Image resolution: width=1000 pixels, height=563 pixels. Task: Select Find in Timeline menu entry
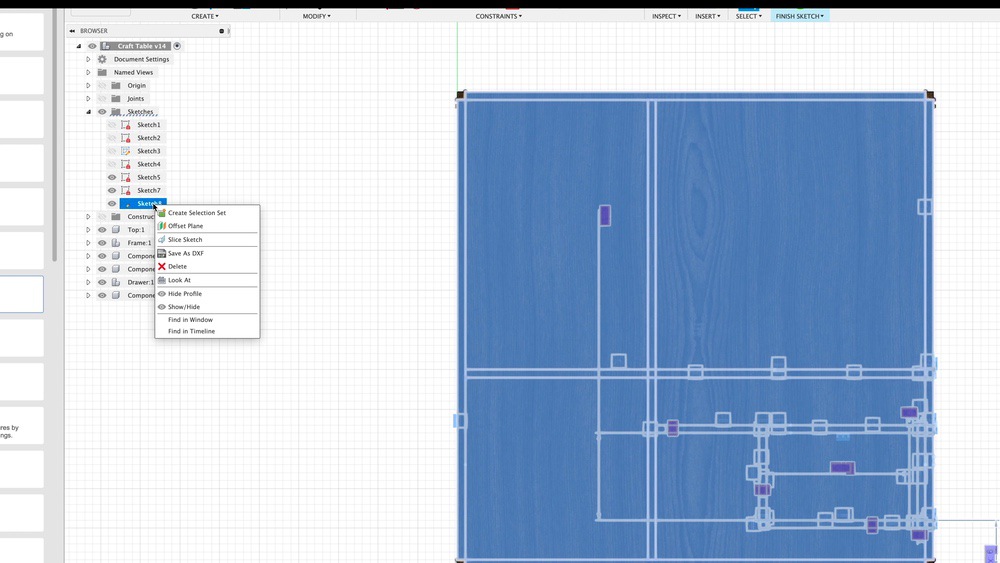tap(191, 332)
